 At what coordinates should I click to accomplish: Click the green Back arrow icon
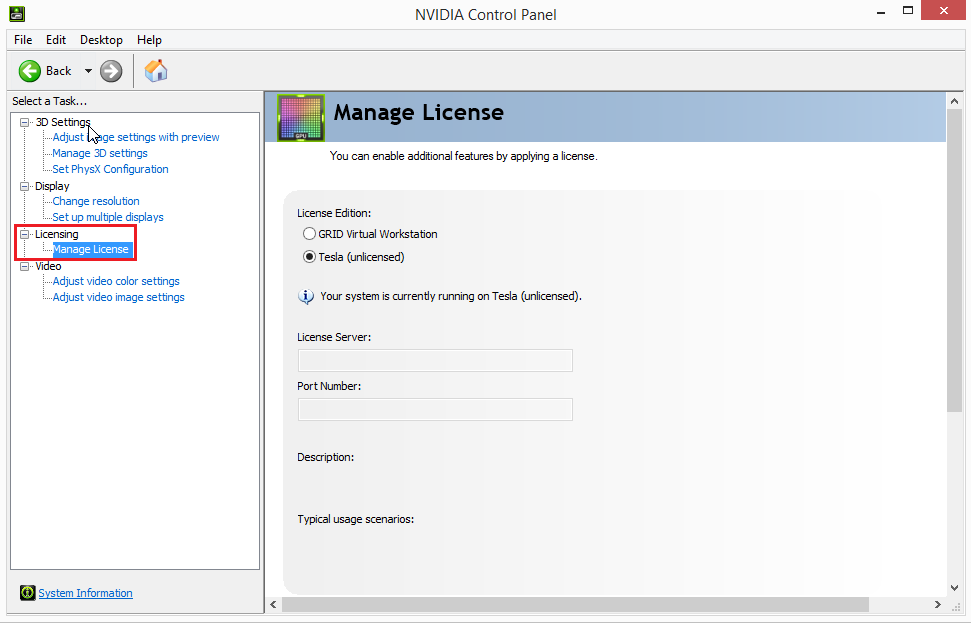pos(30,71)
